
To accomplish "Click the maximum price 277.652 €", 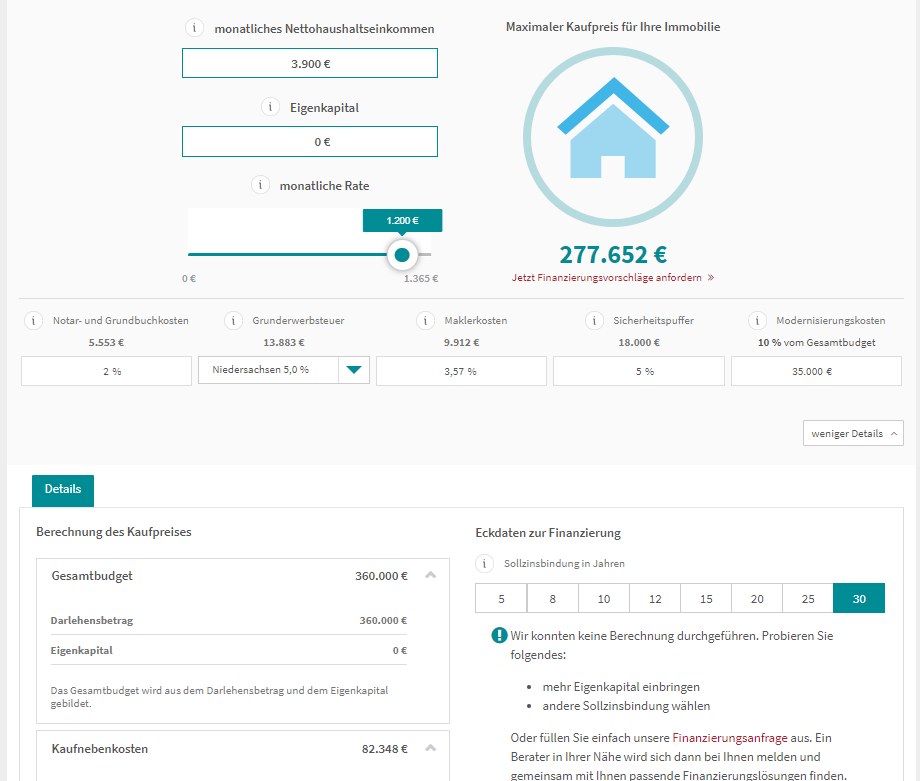I will (x=613, y=255).
